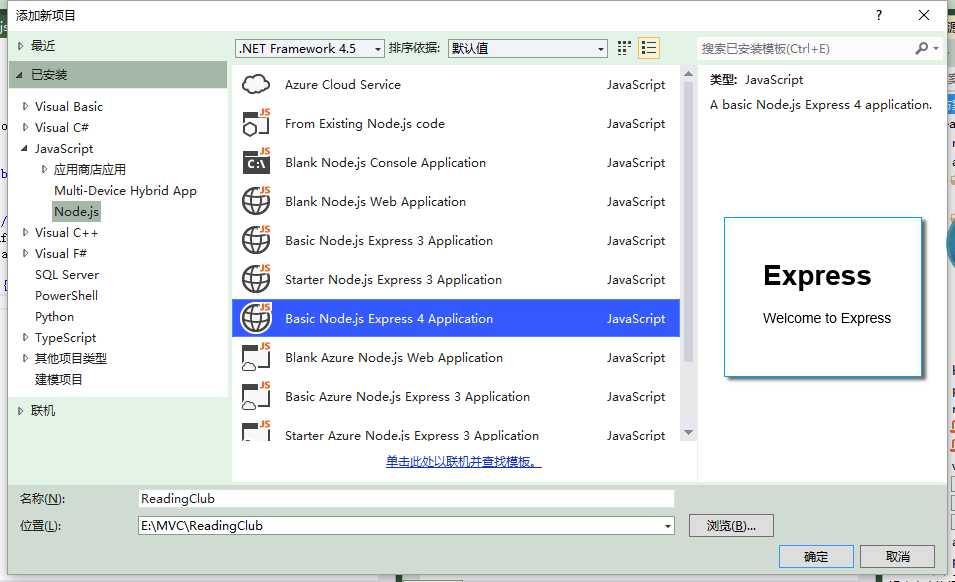The height and width of the screenshot is (582, 955).
Task: Select Blank Node.js Web Application text
Action: point(375,202)
